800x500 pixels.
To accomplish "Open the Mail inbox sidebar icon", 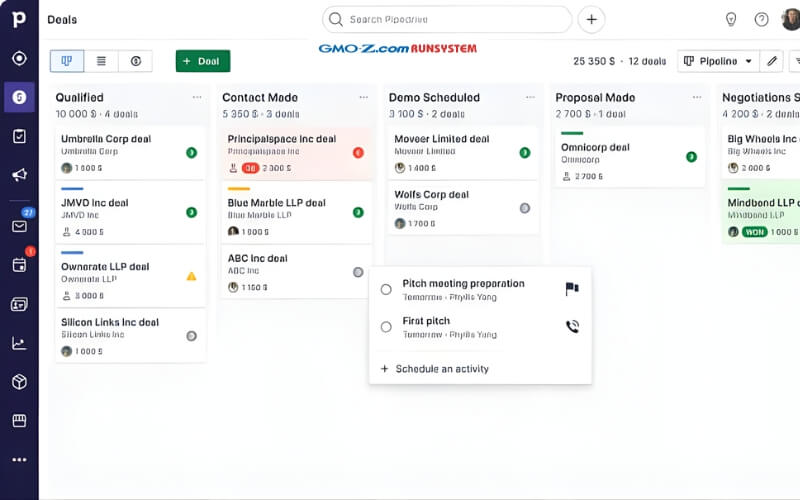I will click(x=19, y=226).
